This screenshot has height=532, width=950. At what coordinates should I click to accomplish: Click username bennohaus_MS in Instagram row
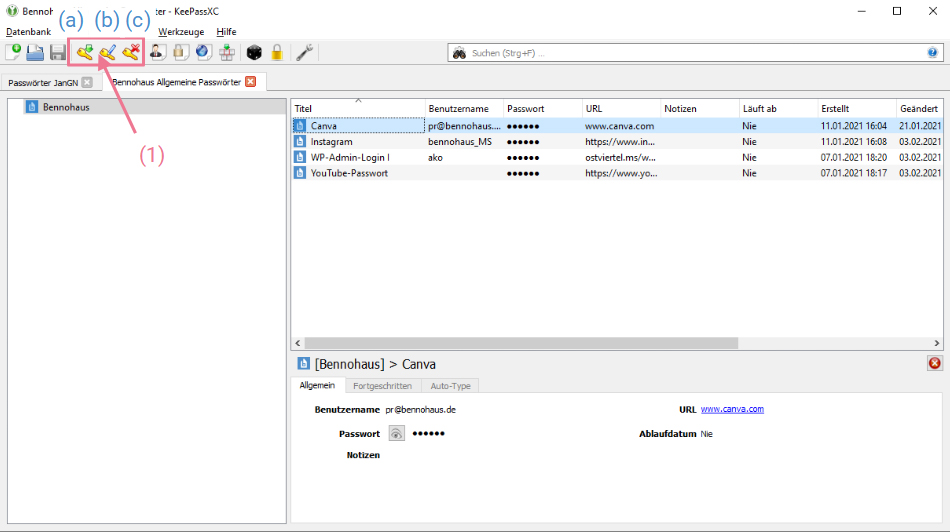pyautogui.click(x=460, y=141)
